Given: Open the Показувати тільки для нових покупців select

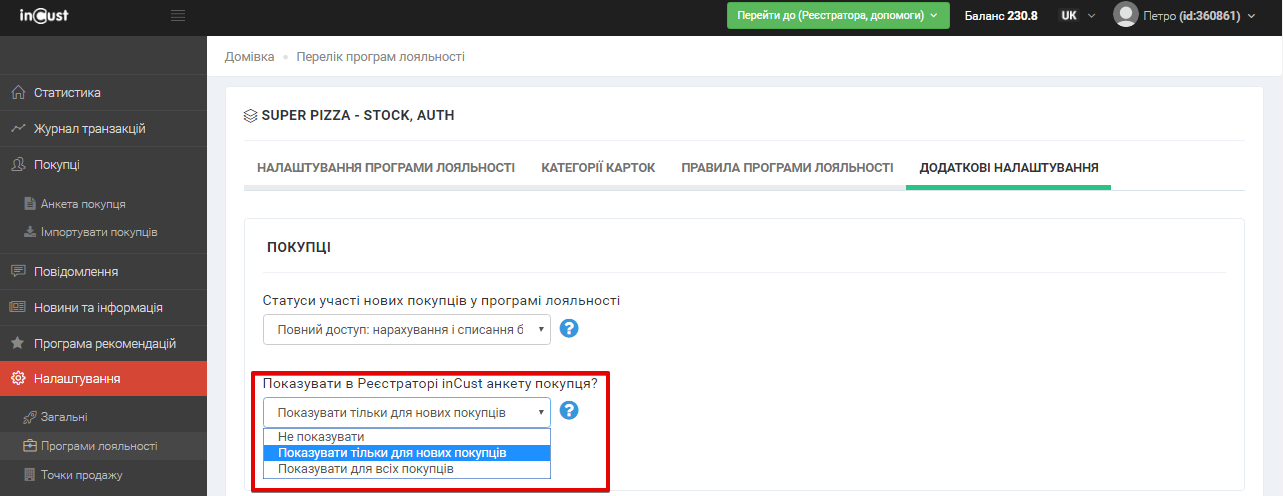Looking at the screenshot, I should tap(407, 412).
